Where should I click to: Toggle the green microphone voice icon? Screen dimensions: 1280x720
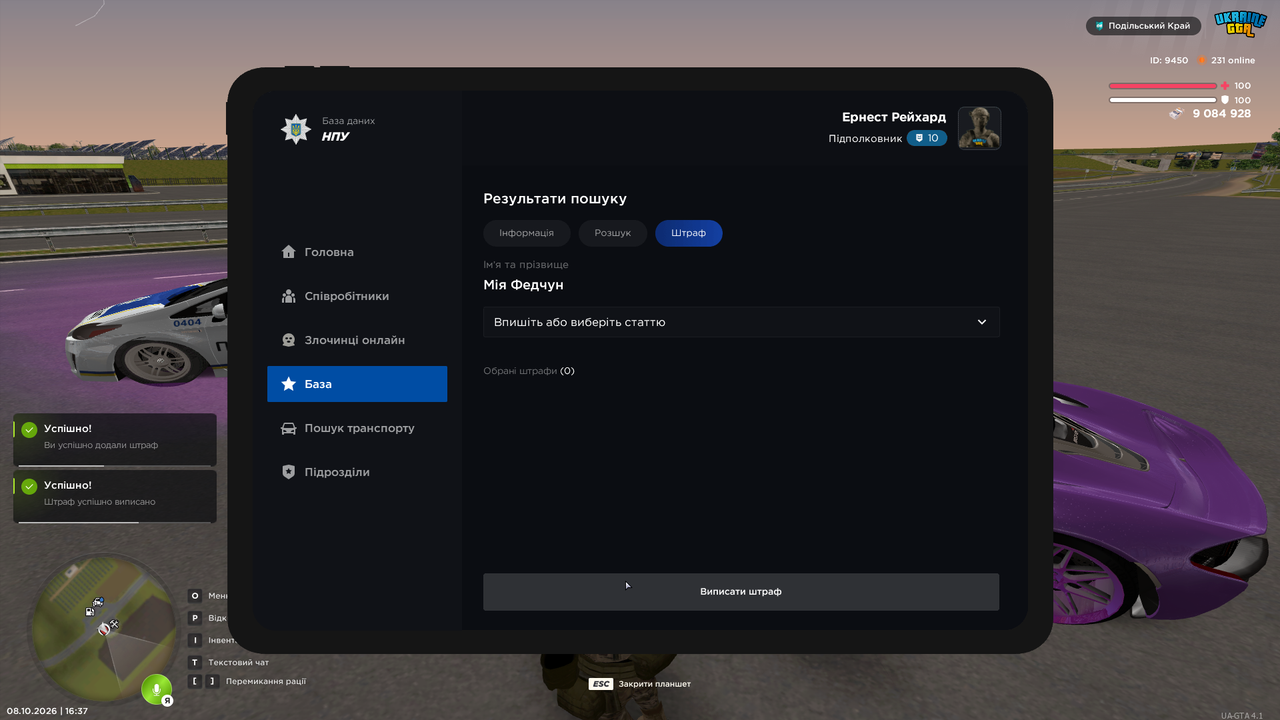(x=155, y=689)
